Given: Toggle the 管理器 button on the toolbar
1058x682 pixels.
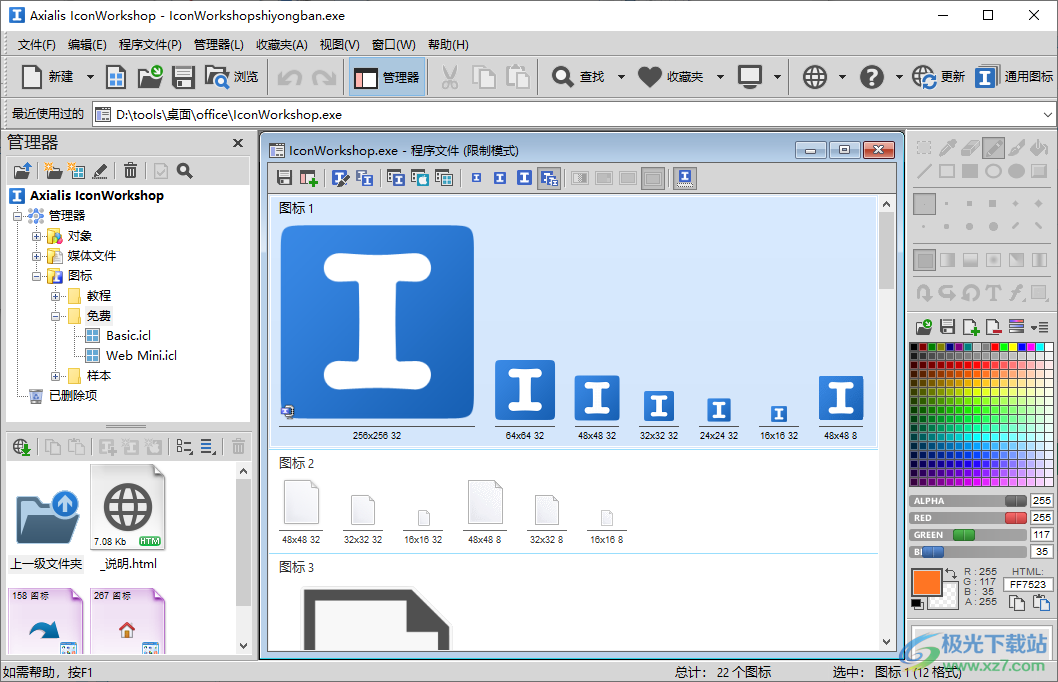Looking at the screenshot, I should [386, 76].
